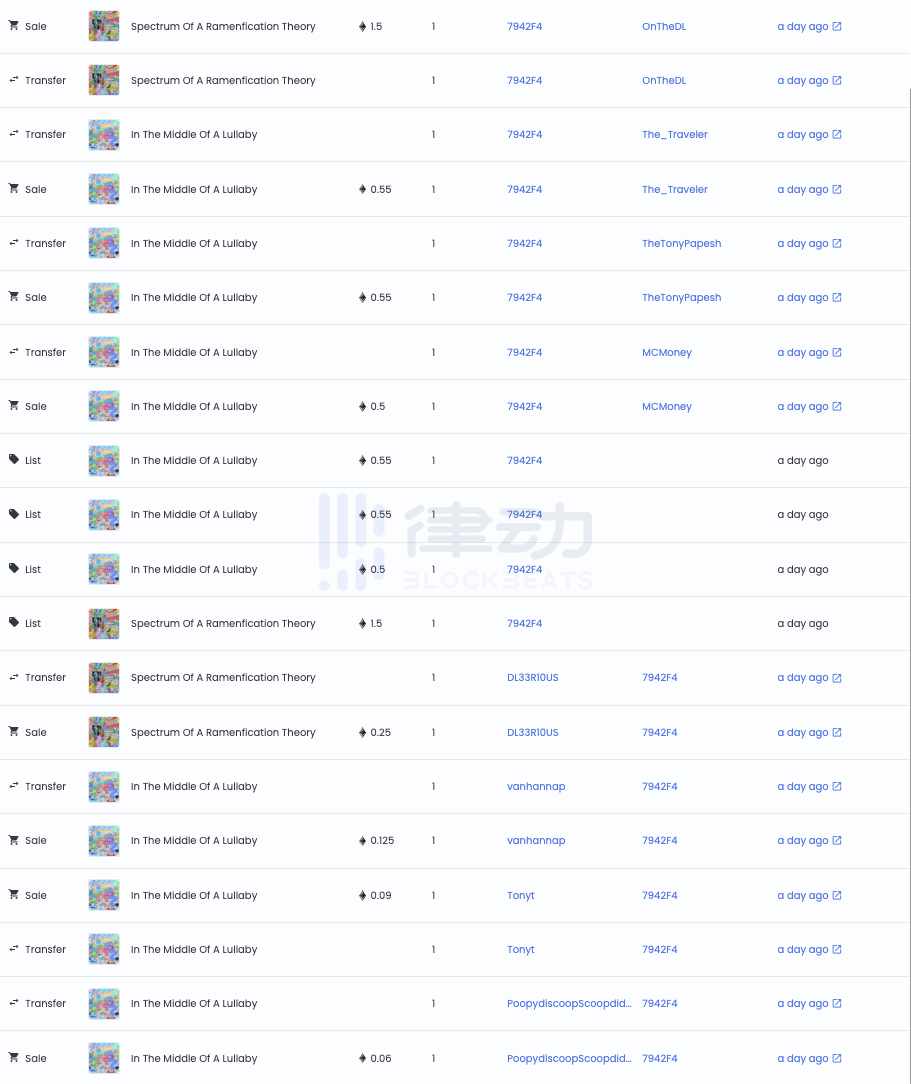Click the price value 0.25

380,732
